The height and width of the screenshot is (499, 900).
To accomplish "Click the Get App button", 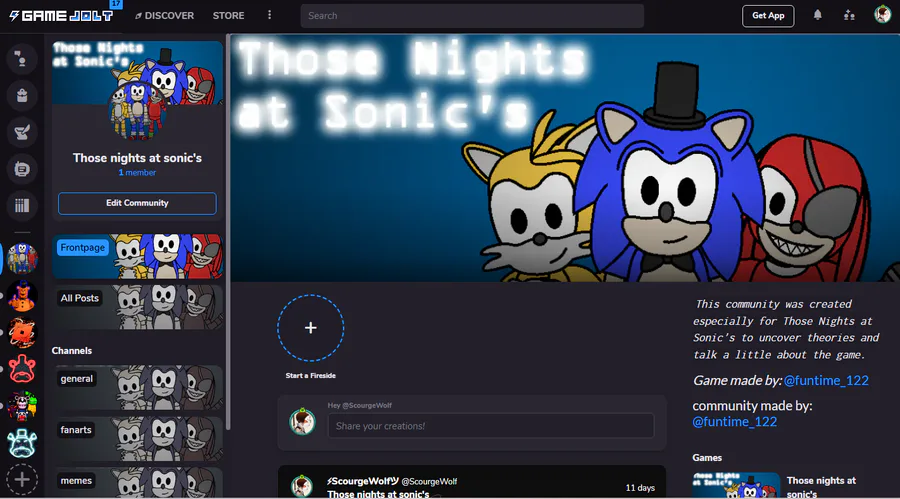I will [768, 16].
